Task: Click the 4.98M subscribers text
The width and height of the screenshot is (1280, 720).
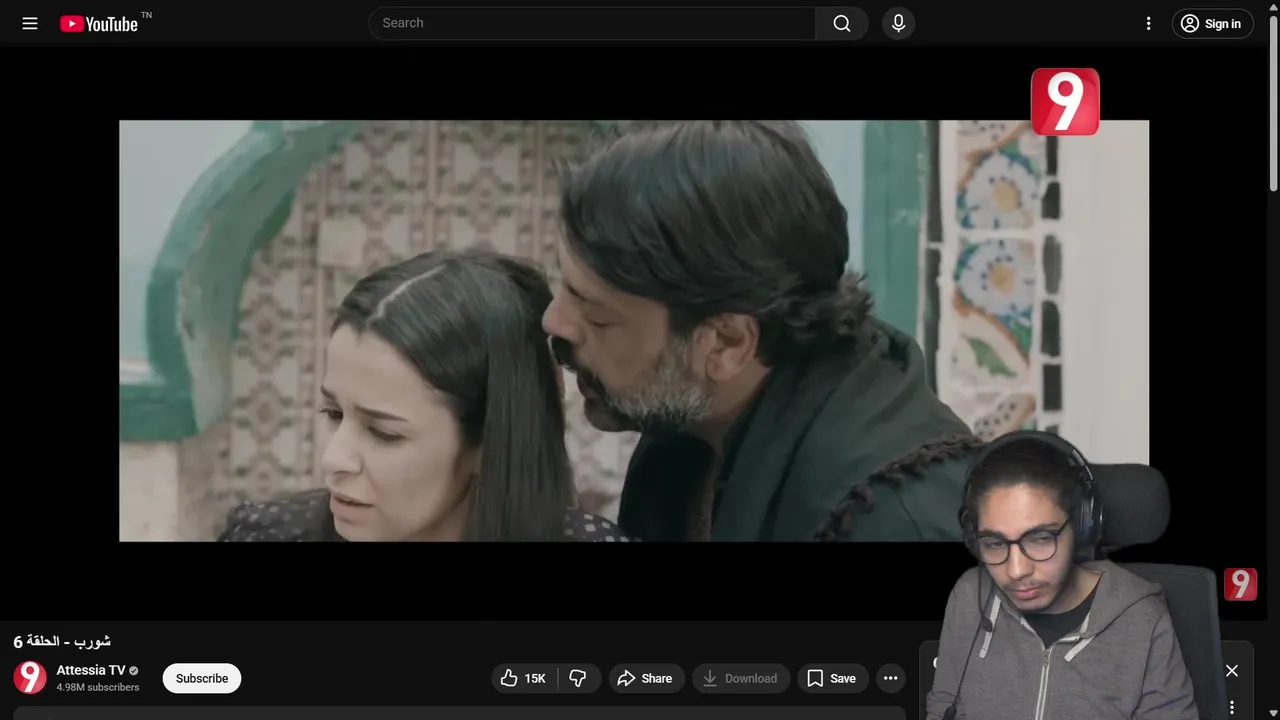Action: 98,688
